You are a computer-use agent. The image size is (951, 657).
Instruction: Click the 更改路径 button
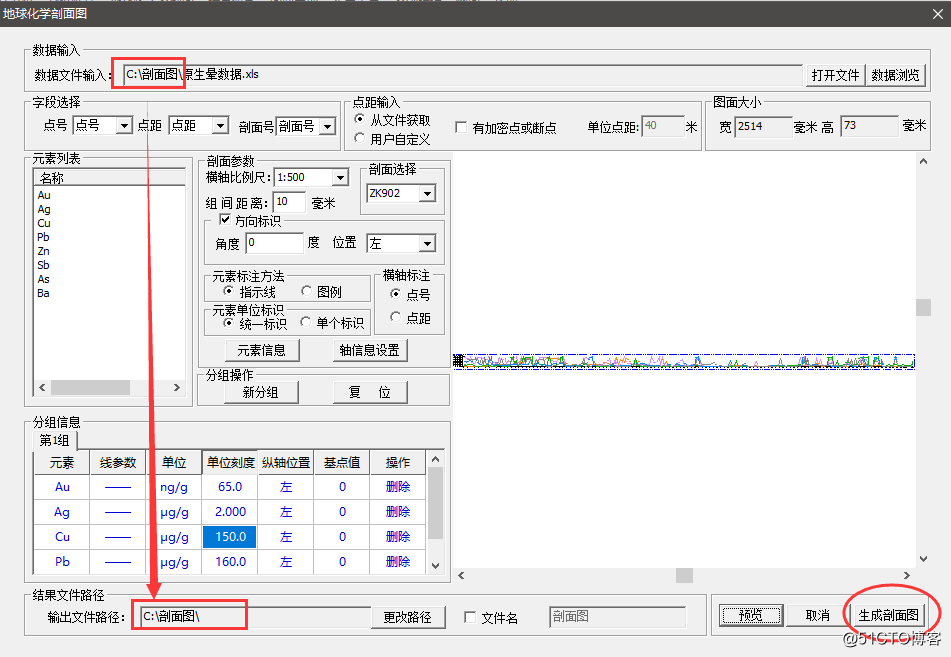click(408, 618)
